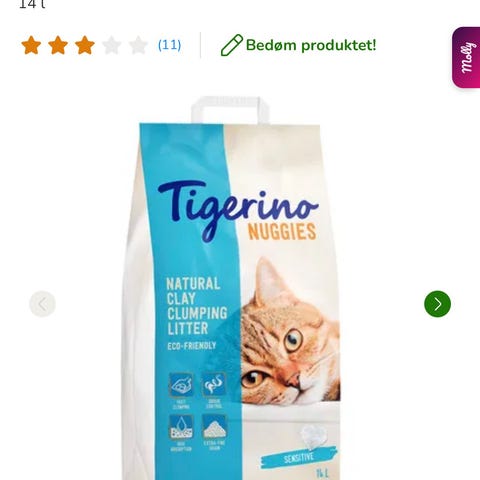The image size is (480, 480).
Task: Click the fifth grey rating star
Action: pos(138,45)
